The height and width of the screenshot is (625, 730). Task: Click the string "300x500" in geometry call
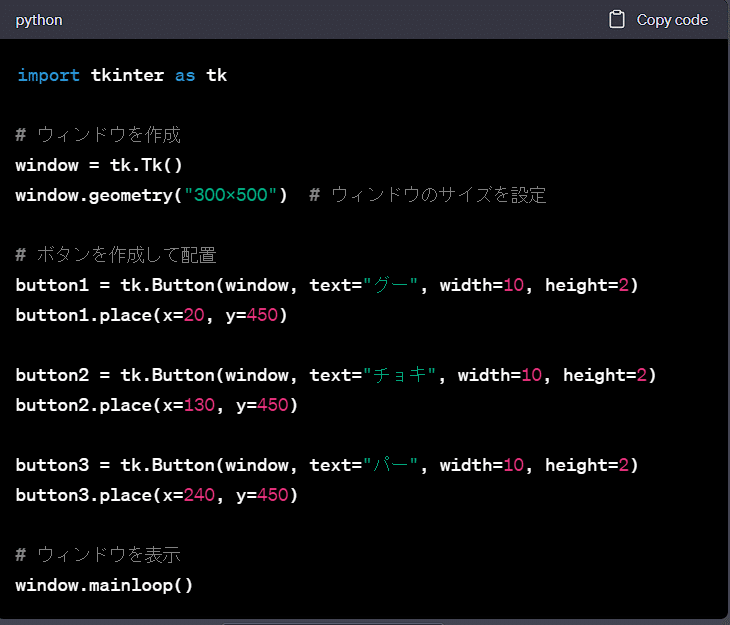pos(231,195)
